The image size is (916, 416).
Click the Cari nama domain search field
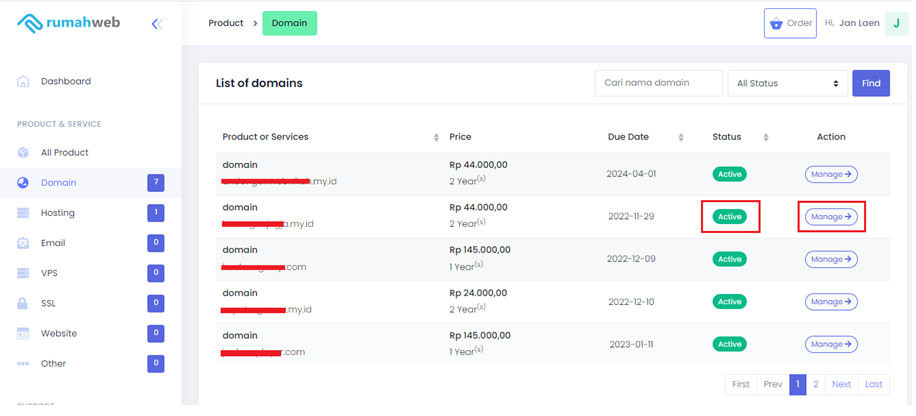coord(658,83)
